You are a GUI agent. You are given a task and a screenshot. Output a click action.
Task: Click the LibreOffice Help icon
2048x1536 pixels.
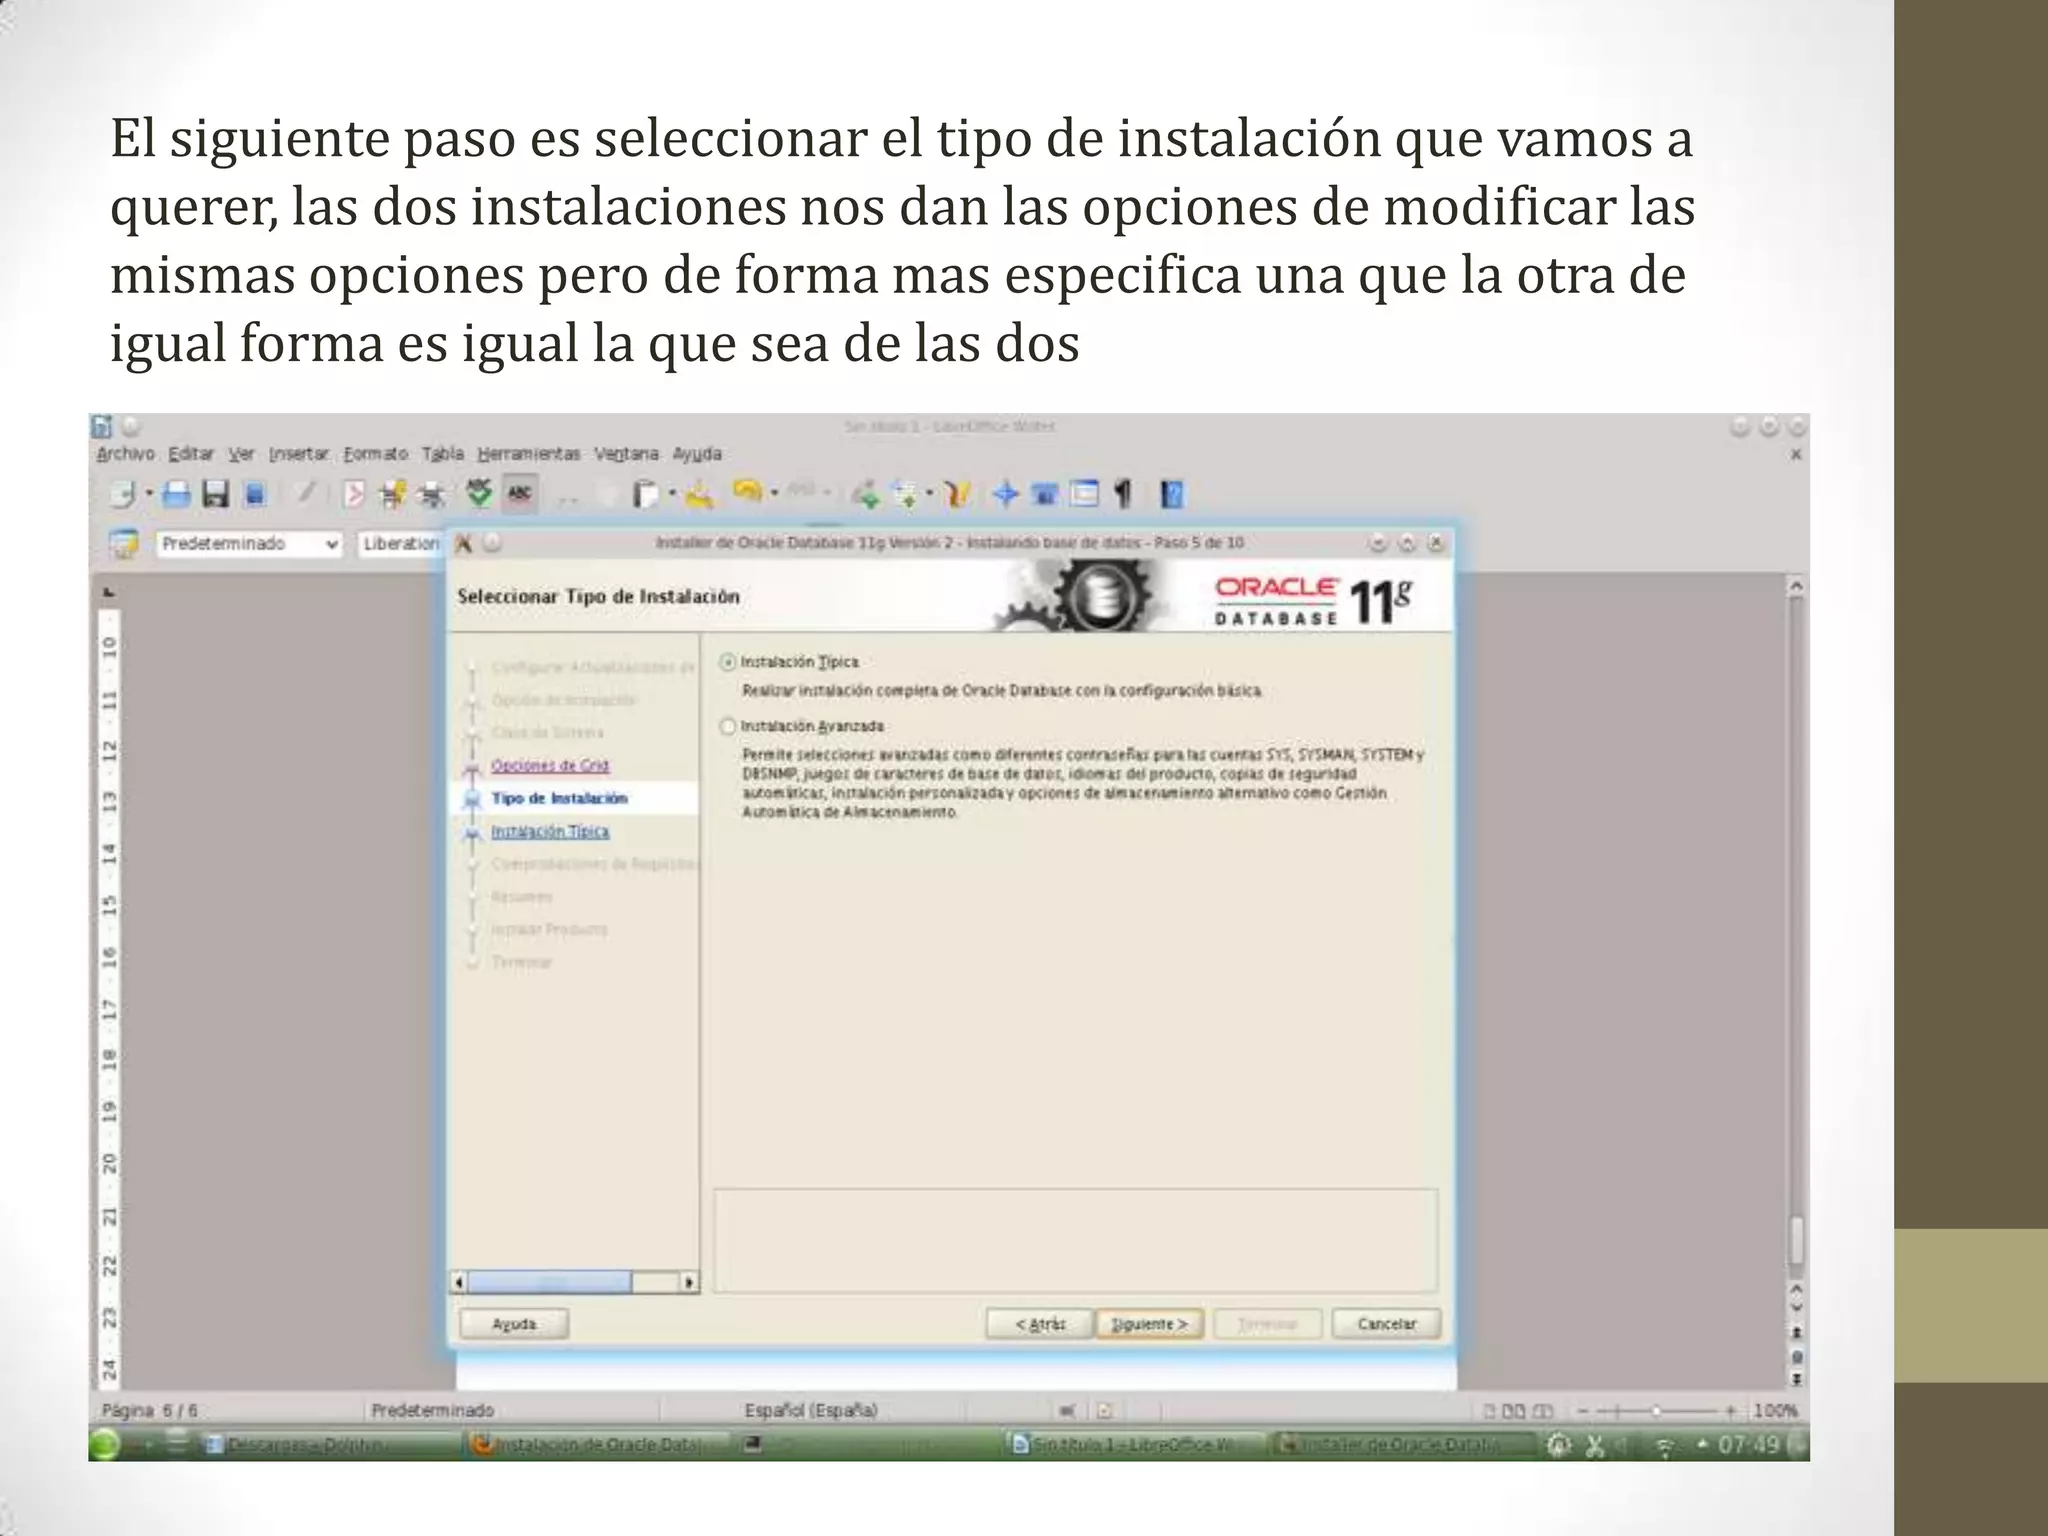(x=1172, y=494)
